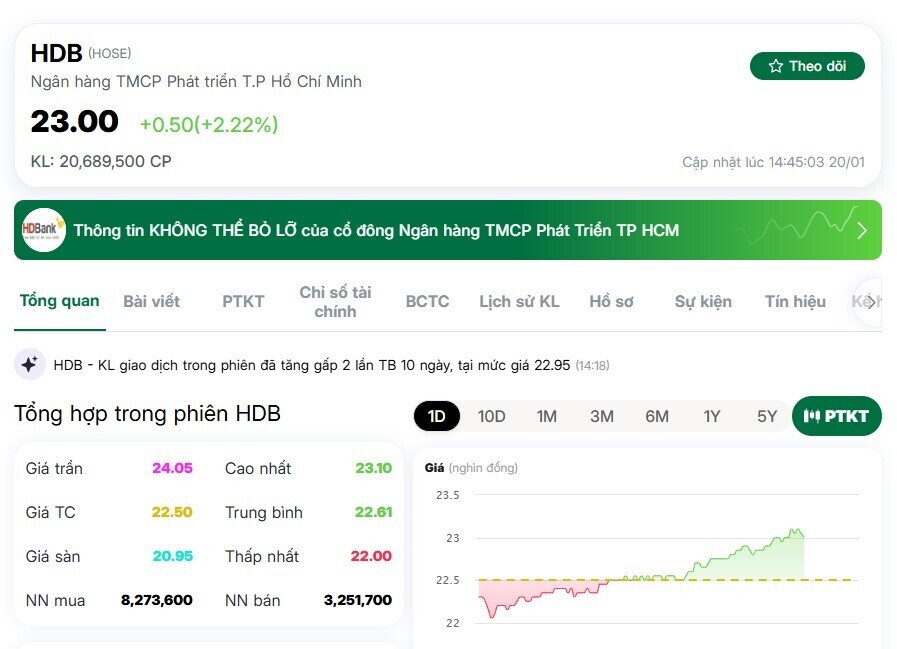Select the 5Y time range
This screenshot has height=649, width=897.
767,416
